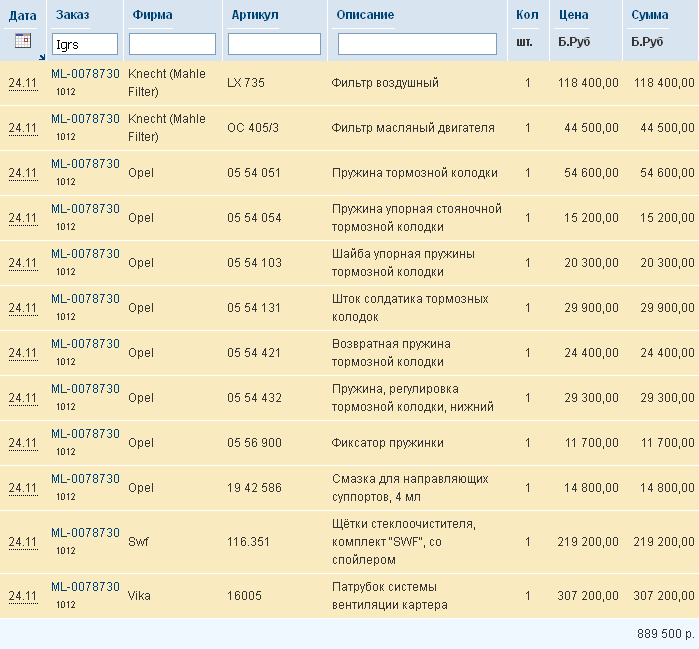Screen dimensions: 699x649
Task: Click price 219 200,00 in Цена column
Action: (x=588, y=542)
